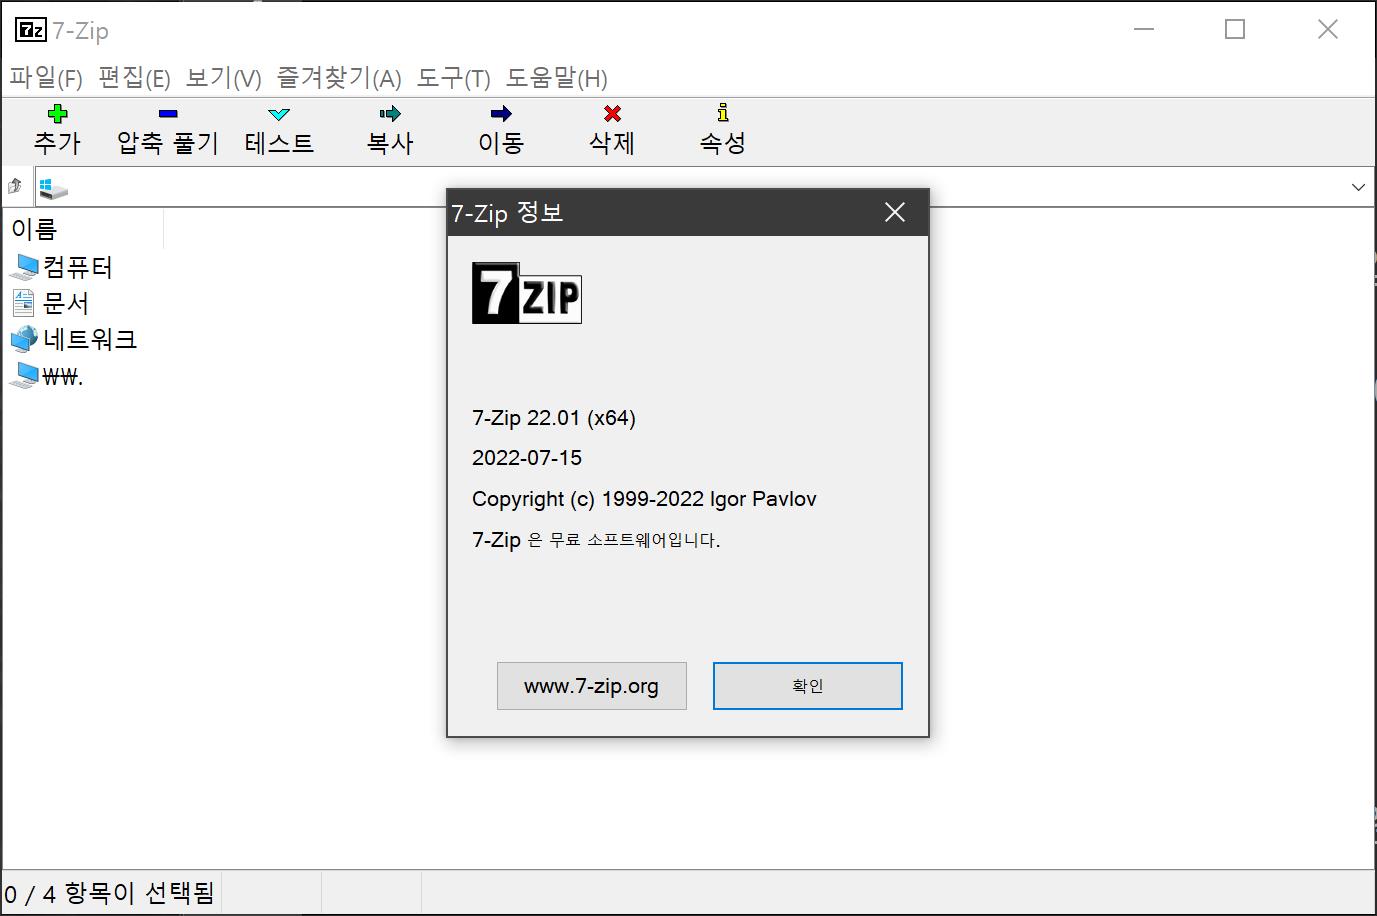1377x916 pixels.
Task: Open the 즐겨찾기(A) menu
Action: pyautogui.click(x=339, y=78)
